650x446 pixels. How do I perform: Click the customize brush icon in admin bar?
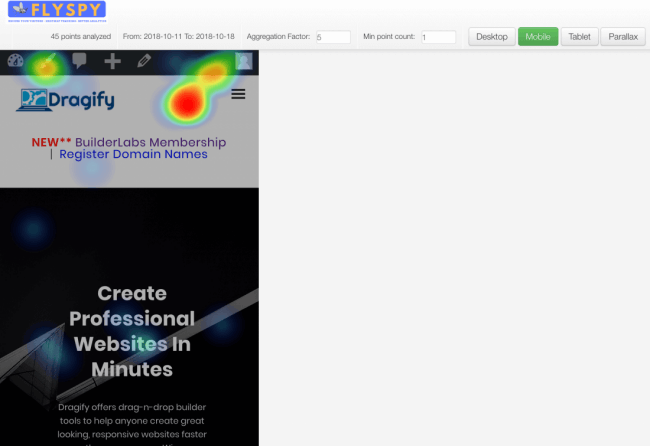click(47, 61)
